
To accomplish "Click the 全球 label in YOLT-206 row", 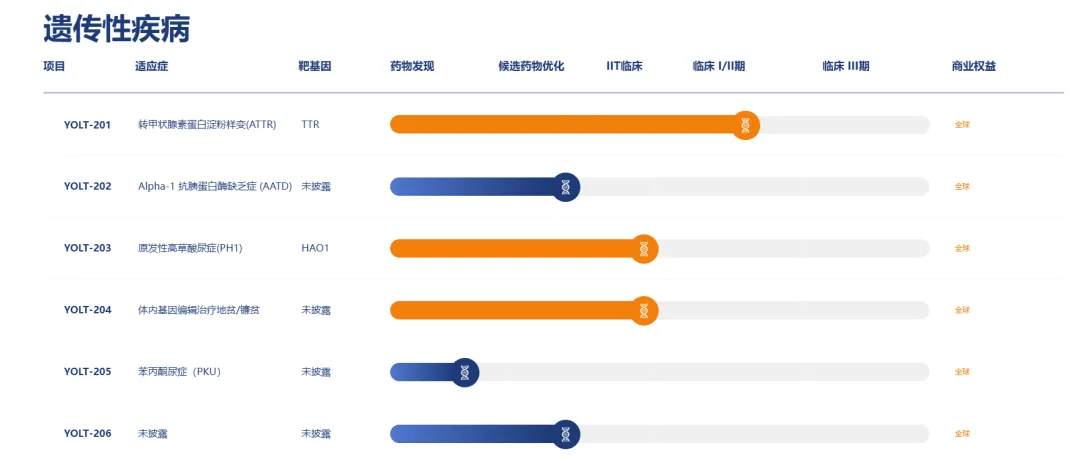I will [962, 434].
